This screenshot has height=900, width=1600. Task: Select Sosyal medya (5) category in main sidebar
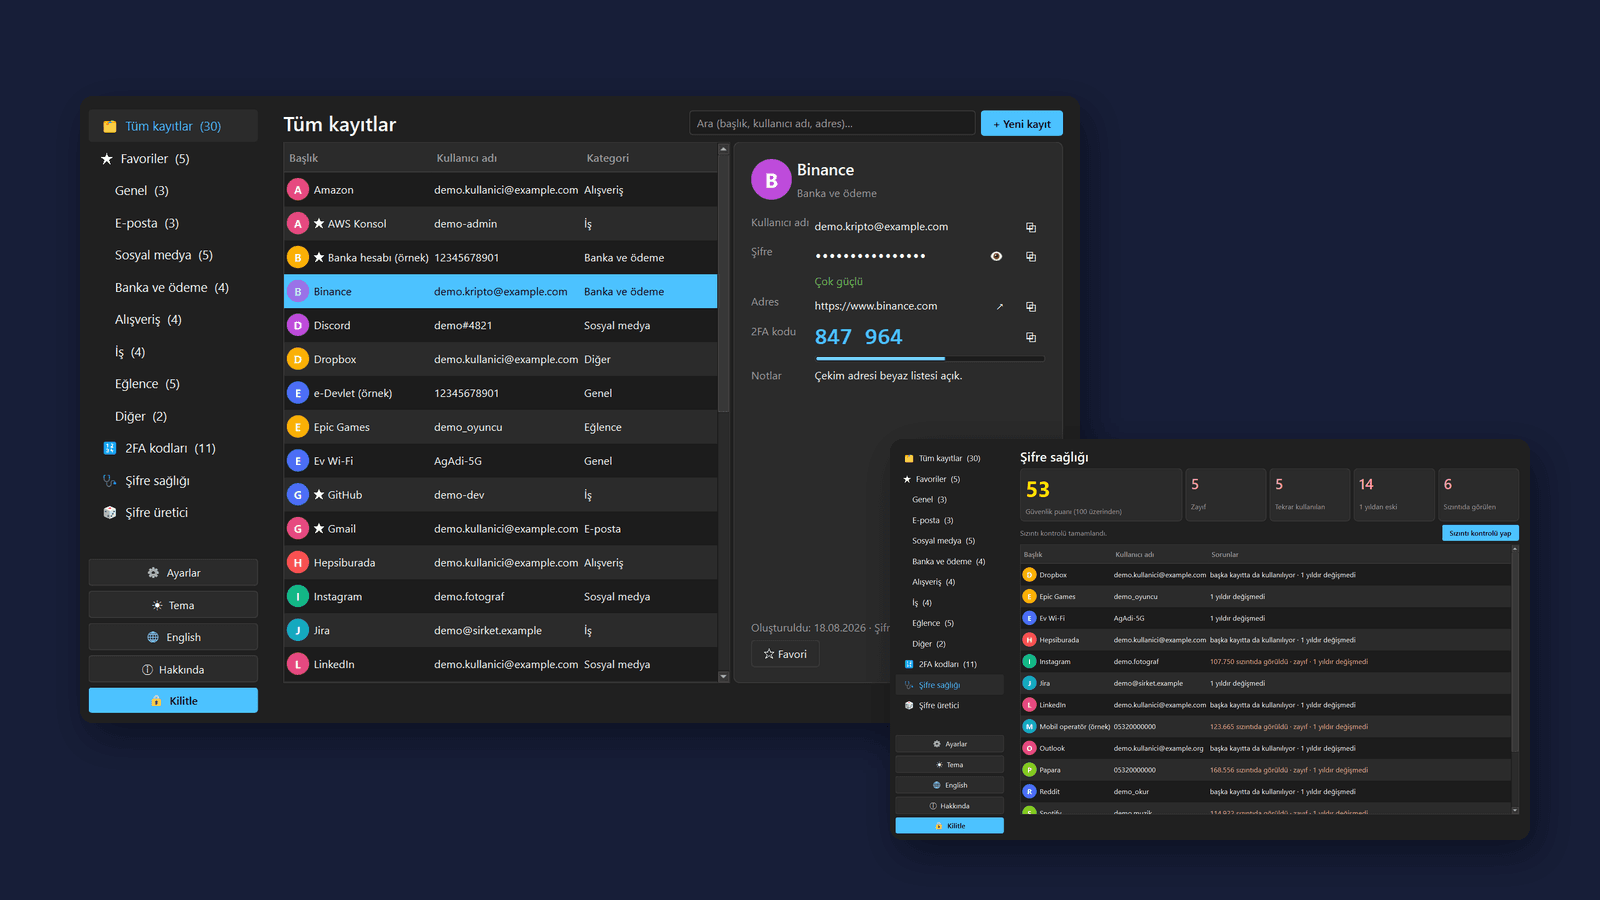pyautogui.click(x=173, y=255)
